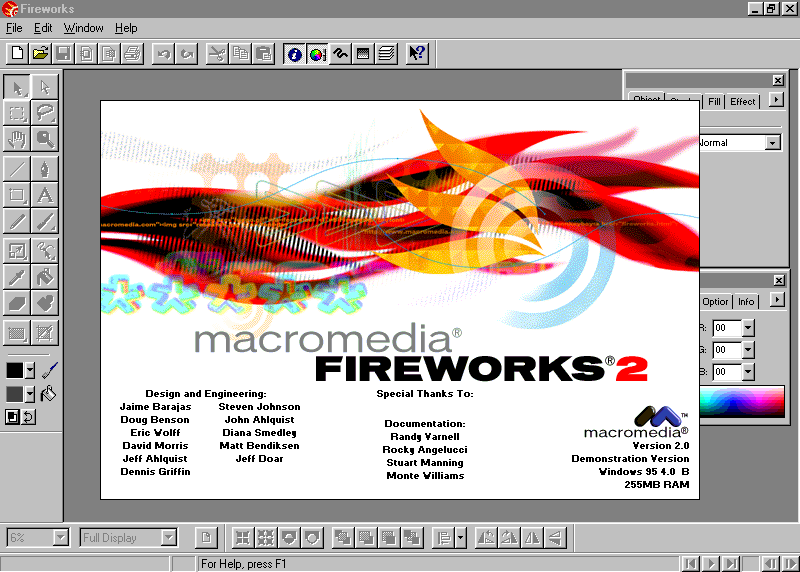Choose the Text tool
The image size is (800, 572).
45,195
